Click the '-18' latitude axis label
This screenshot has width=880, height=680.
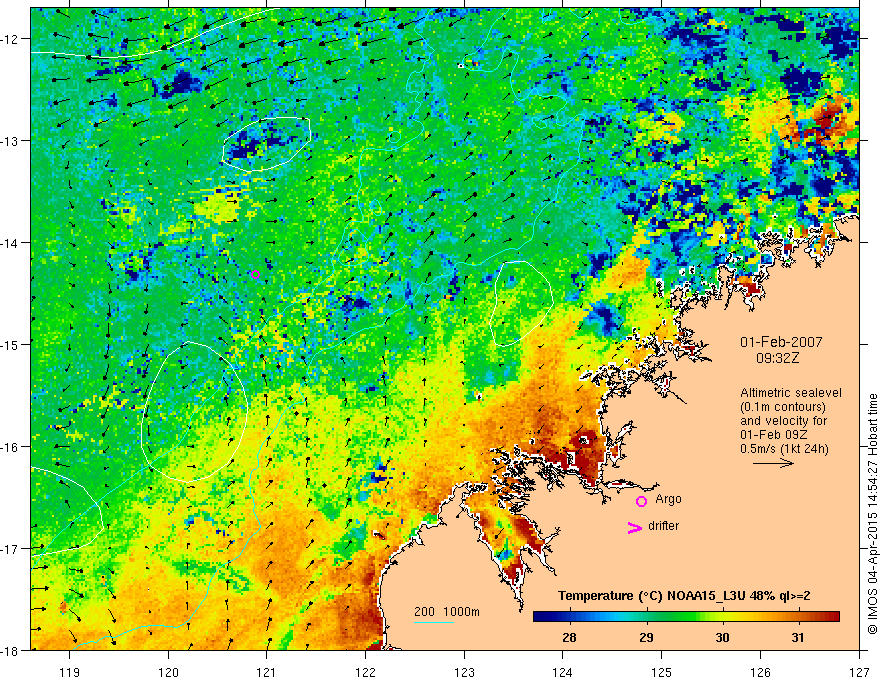point(10,650)
